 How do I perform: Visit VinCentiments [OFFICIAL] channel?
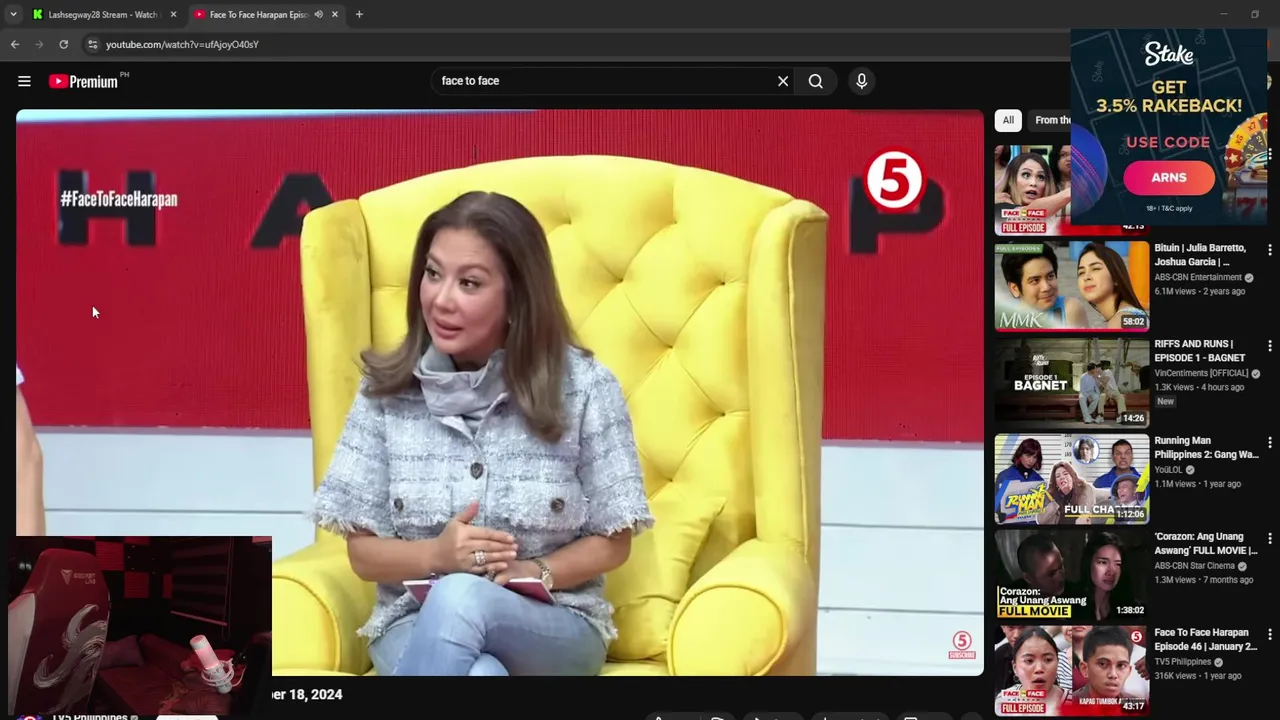pos(1201,373)
